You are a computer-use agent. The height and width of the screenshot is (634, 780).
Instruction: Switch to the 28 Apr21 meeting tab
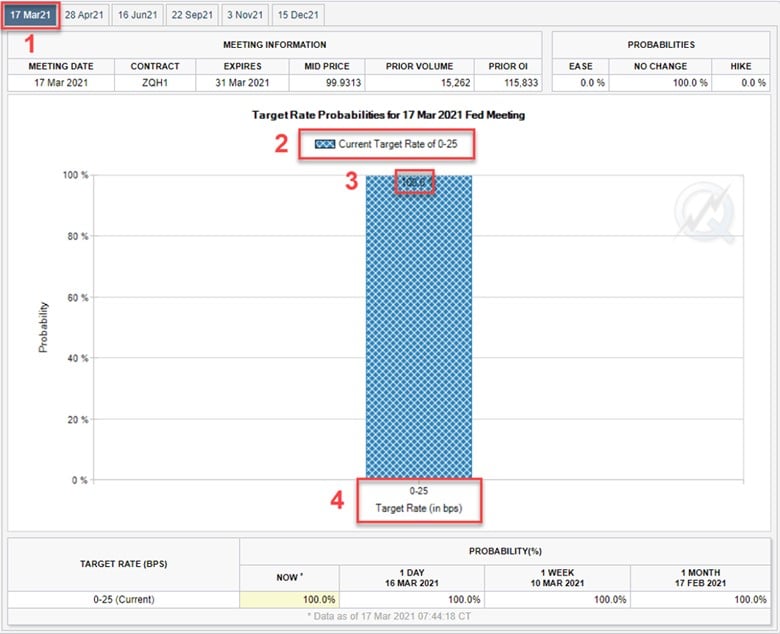[85, 15]
